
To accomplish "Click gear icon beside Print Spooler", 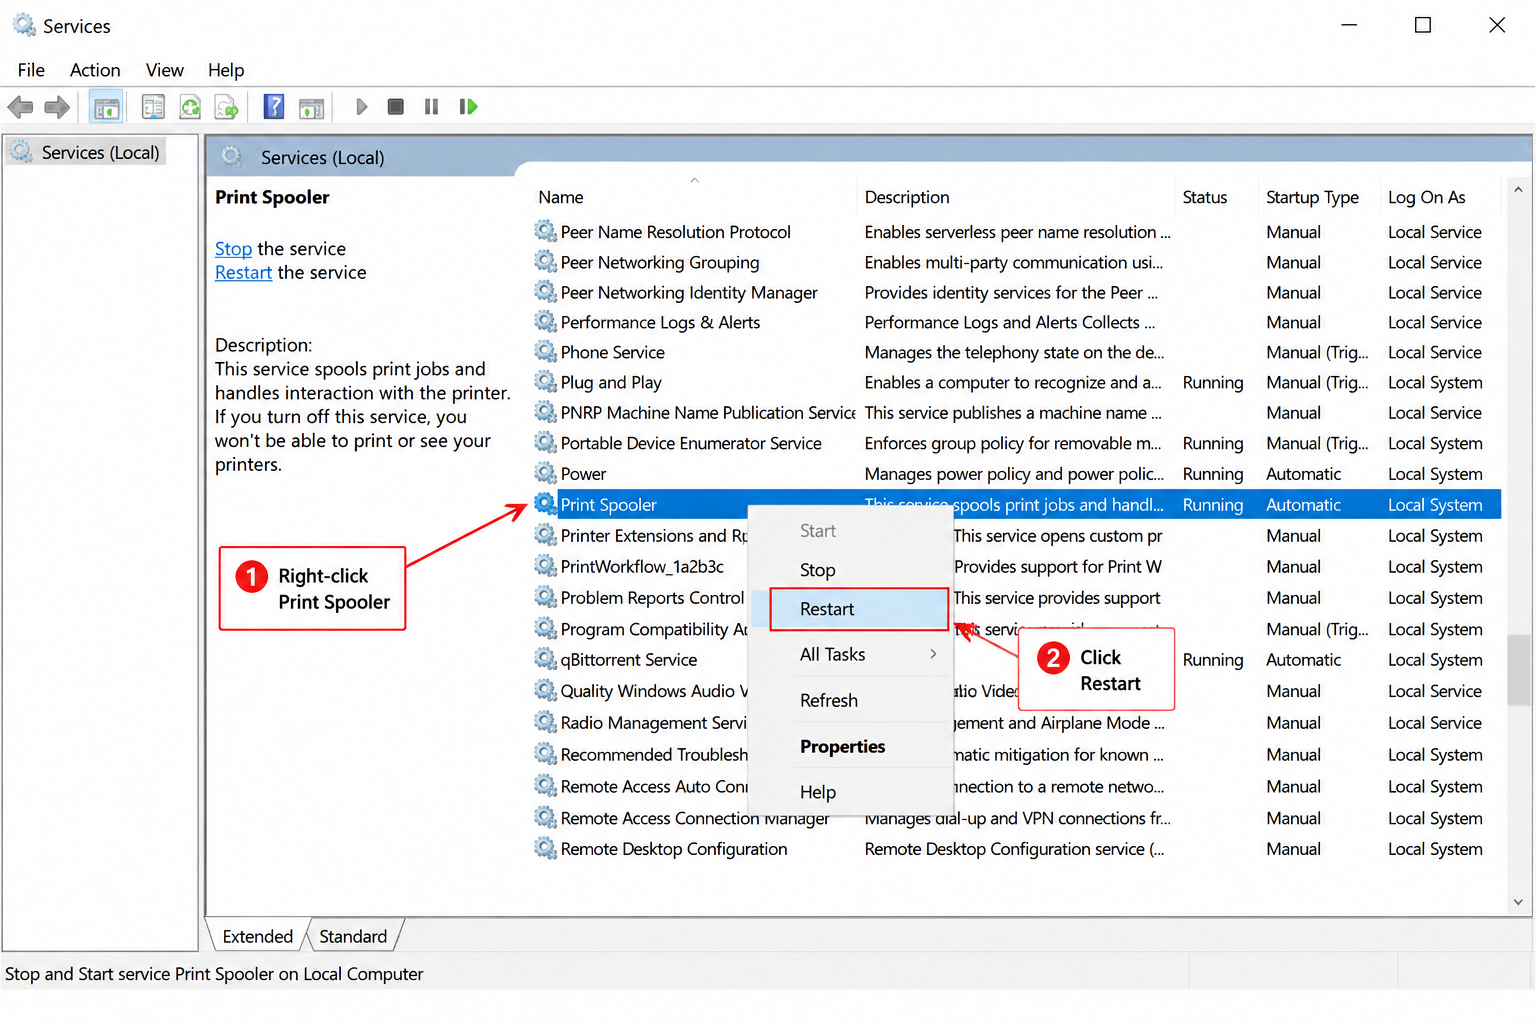I will [545, 503].
